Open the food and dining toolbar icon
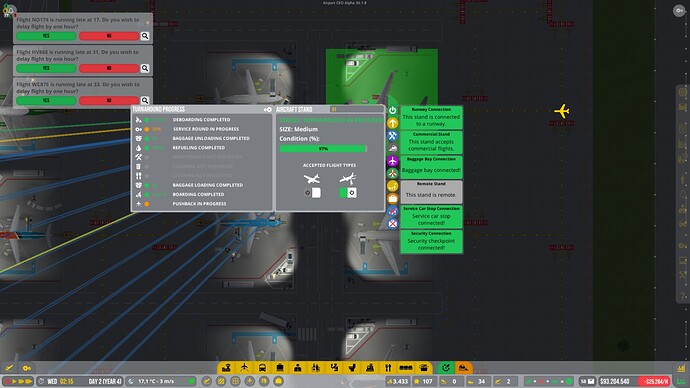Viewport: 690px width, 388px height. tap(388, 368)
